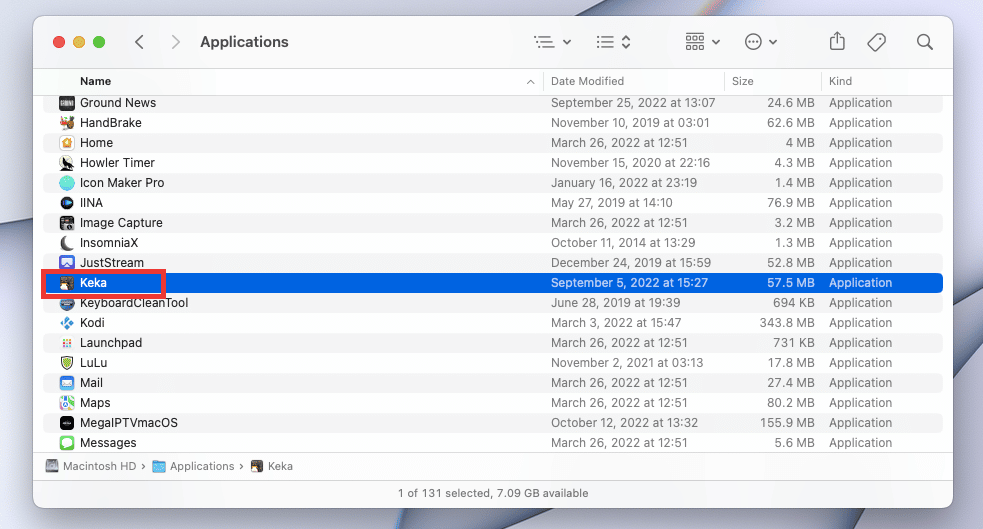Click the LuLu shield icon
Viewport: 983px width, 529px height.
tap(67, 363)
